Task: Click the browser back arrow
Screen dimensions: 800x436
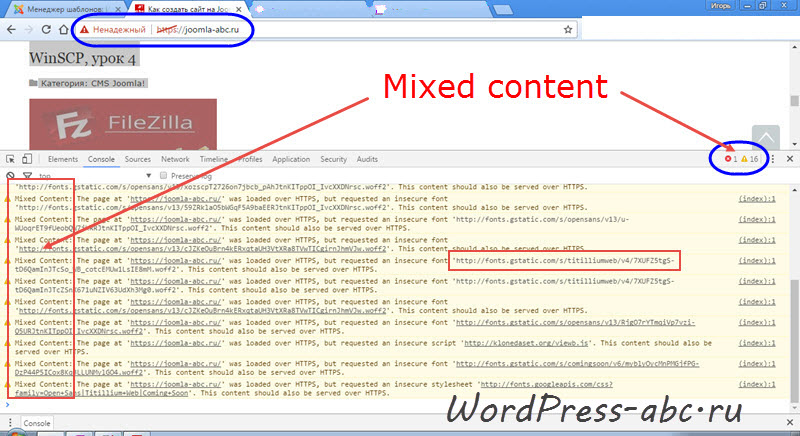Action: (11, 30)
